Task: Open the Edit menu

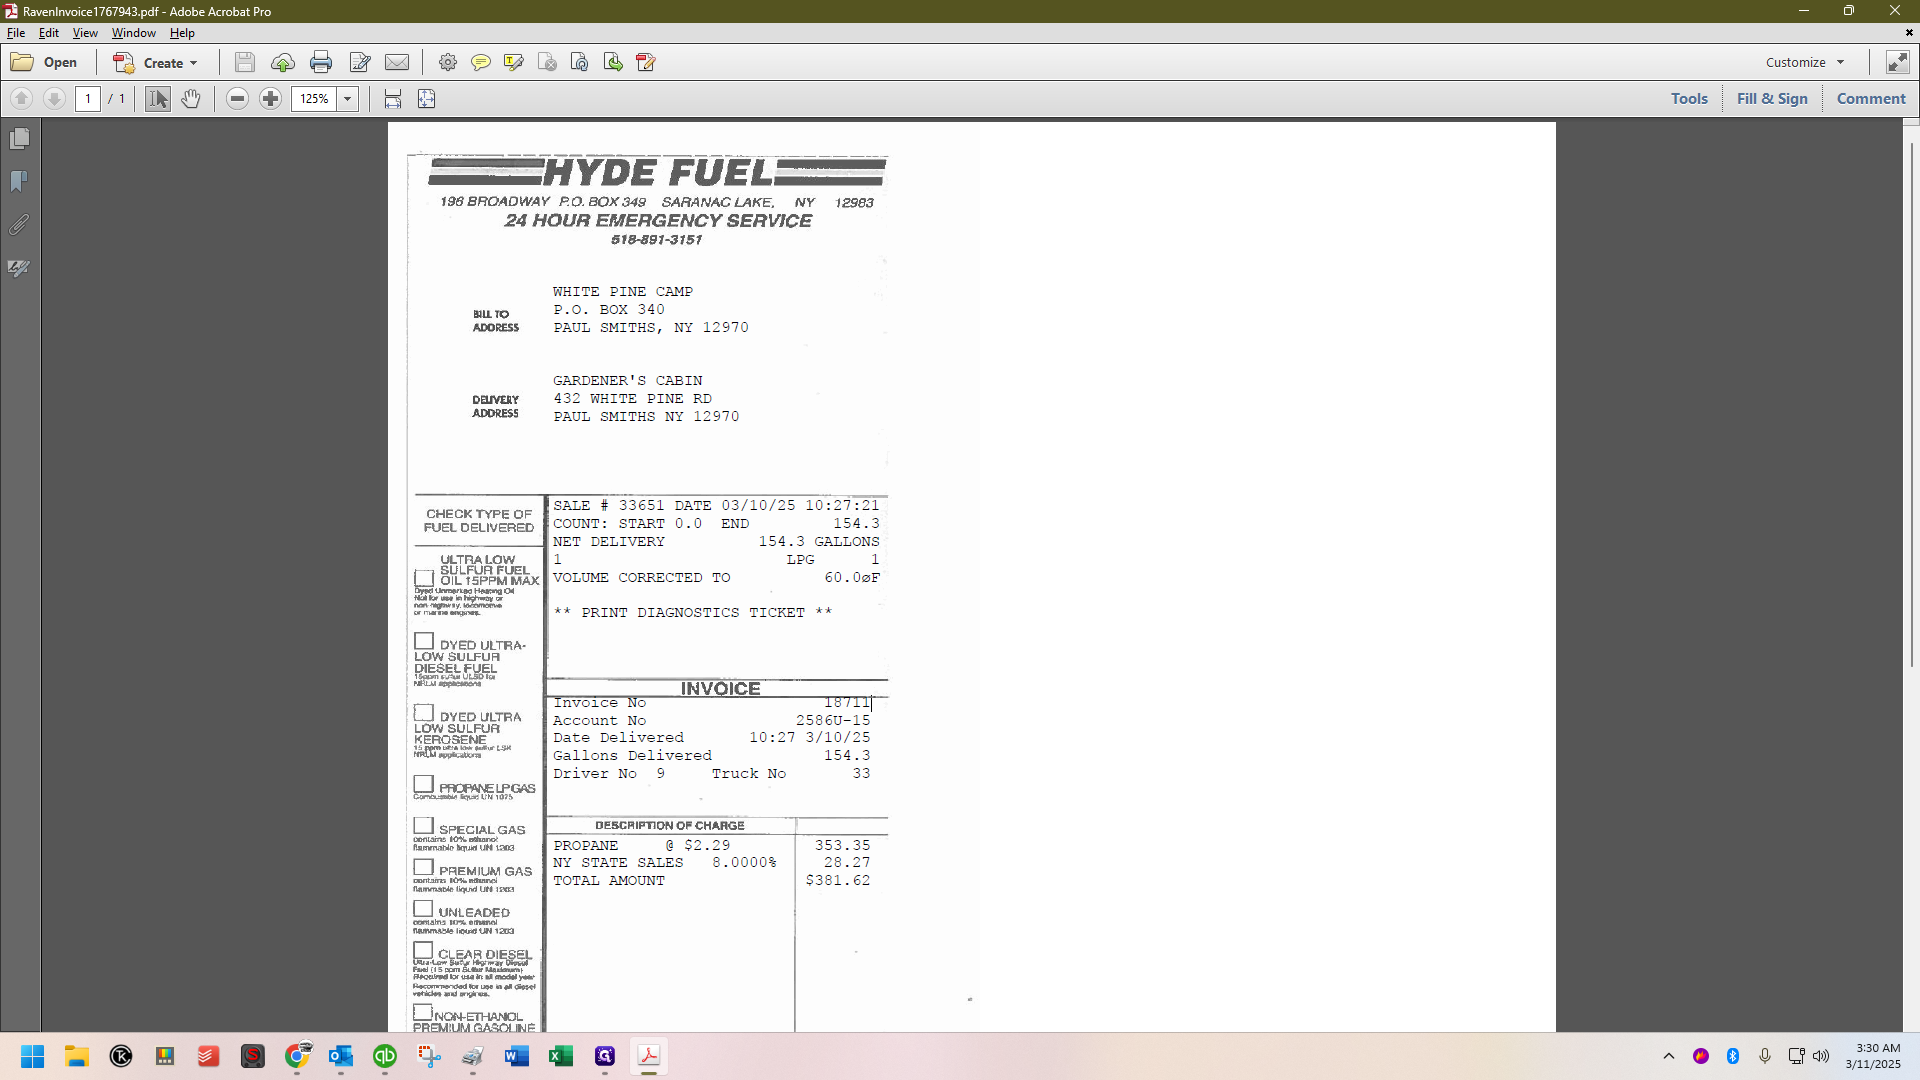Action: click(48, 33)
